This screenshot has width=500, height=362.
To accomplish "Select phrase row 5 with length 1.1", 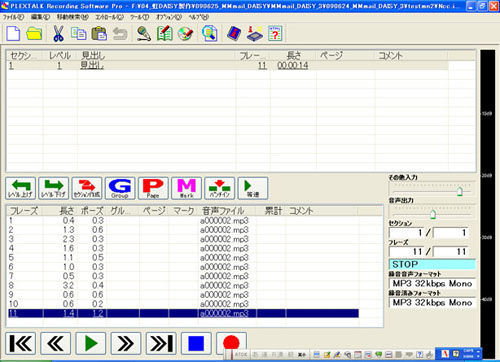I will coord(183,257).
